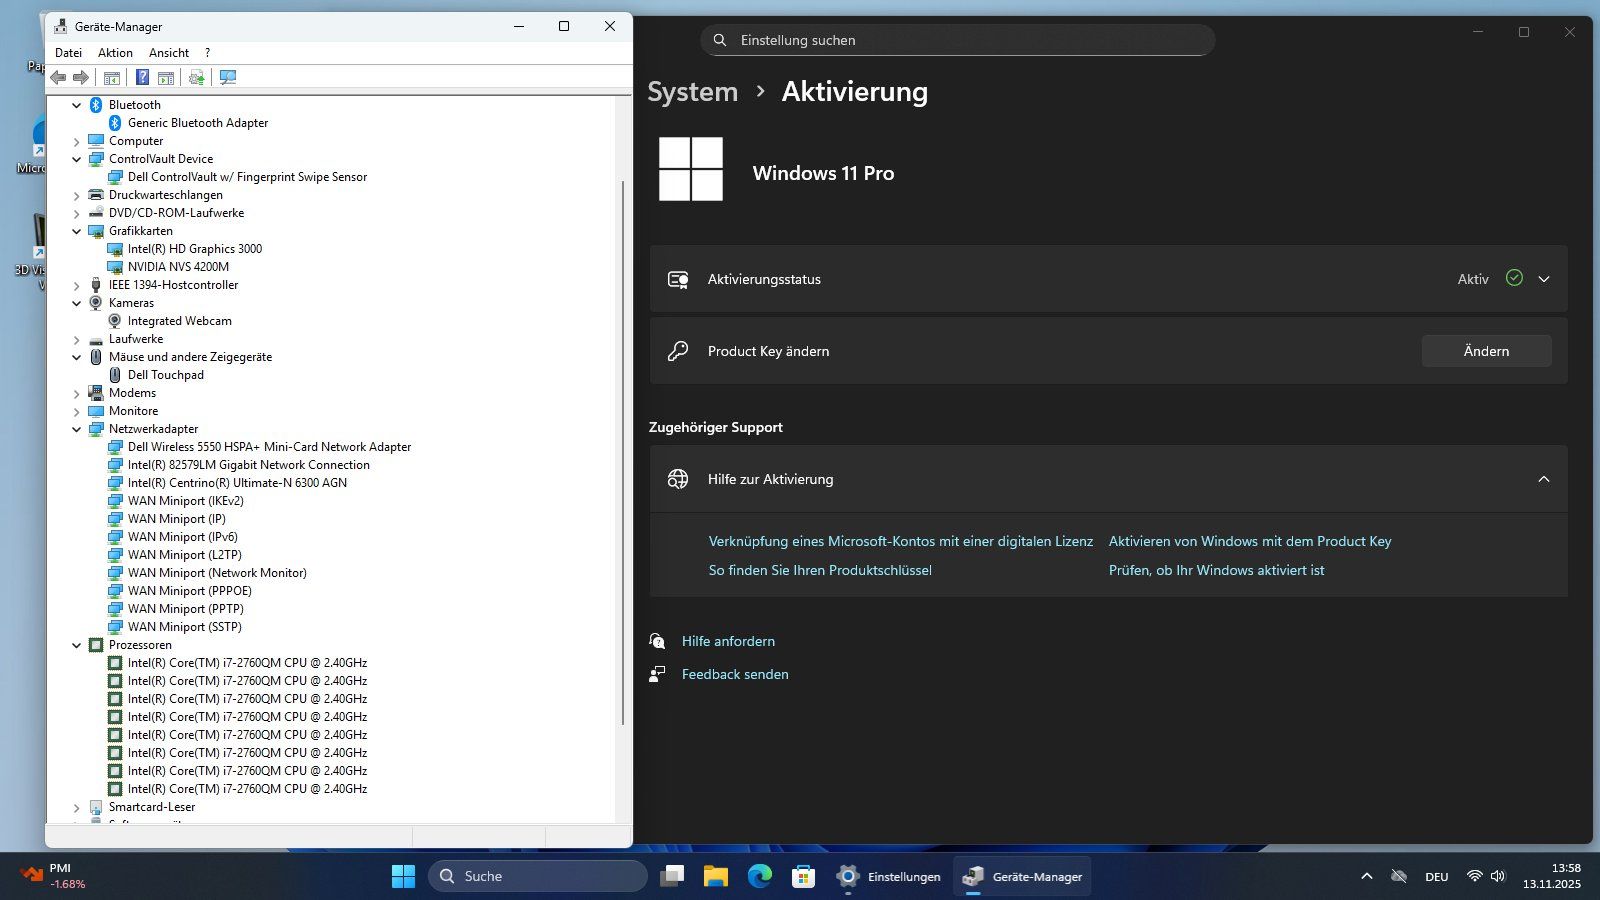Viewport: 1600px width, 900px height.
Task: Expand the Aktivierungsstatus details chevron
Action: click(x=1544, y=279)
